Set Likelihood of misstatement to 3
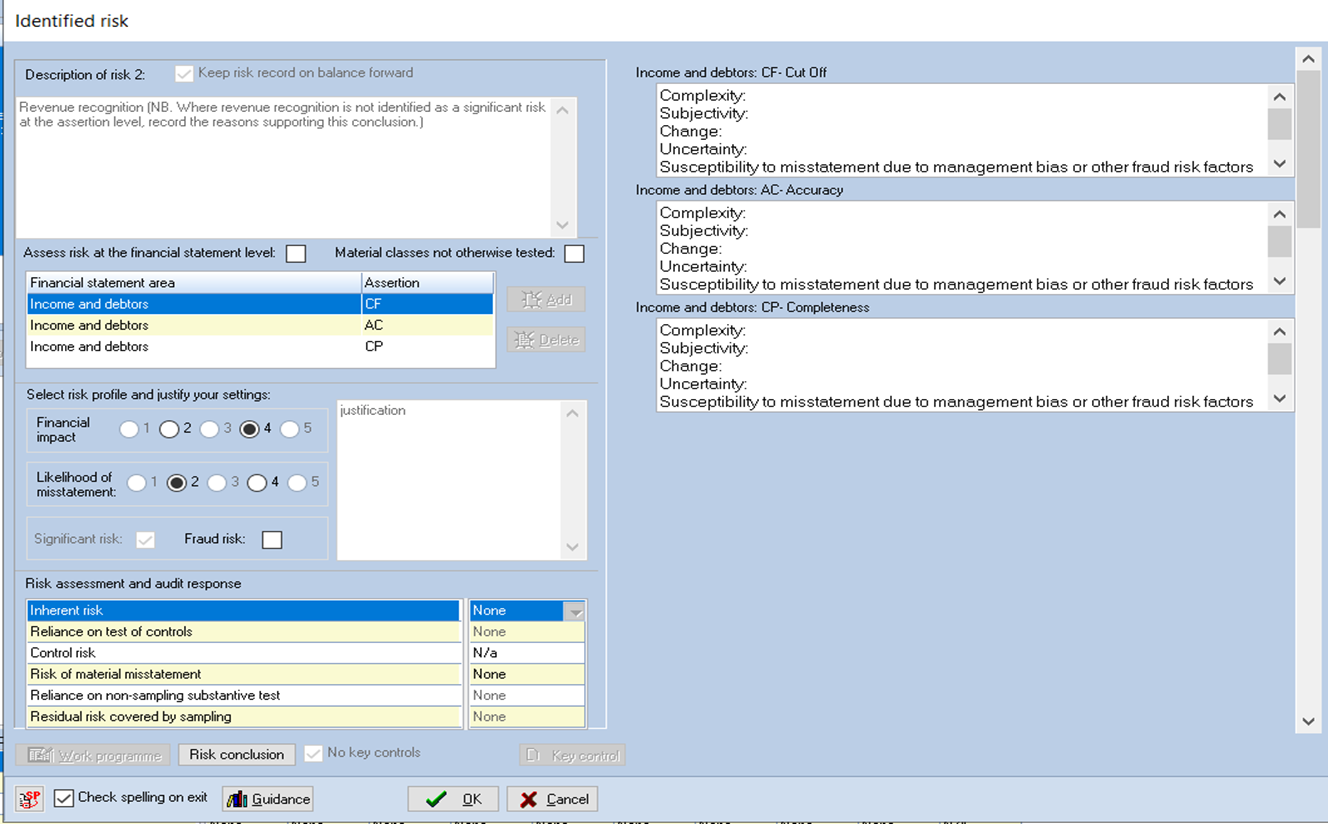Screen dimensions: 1328x824 (217, 483)
